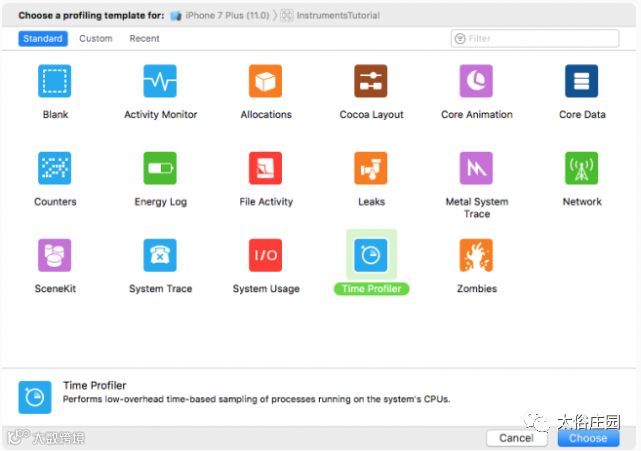
Task: Open the InstrumentsTutorial target selector
Action: click(x=330, y=16)
